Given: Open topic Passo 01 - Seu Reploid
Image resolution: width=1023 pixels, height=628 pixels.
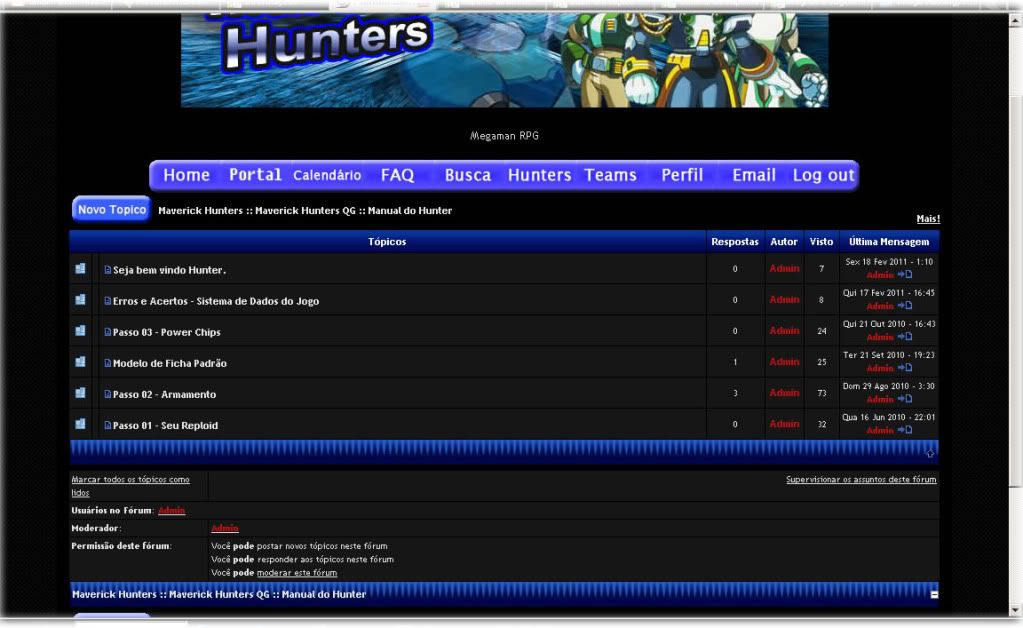Looking at the screenshot, I should [165, 425].
